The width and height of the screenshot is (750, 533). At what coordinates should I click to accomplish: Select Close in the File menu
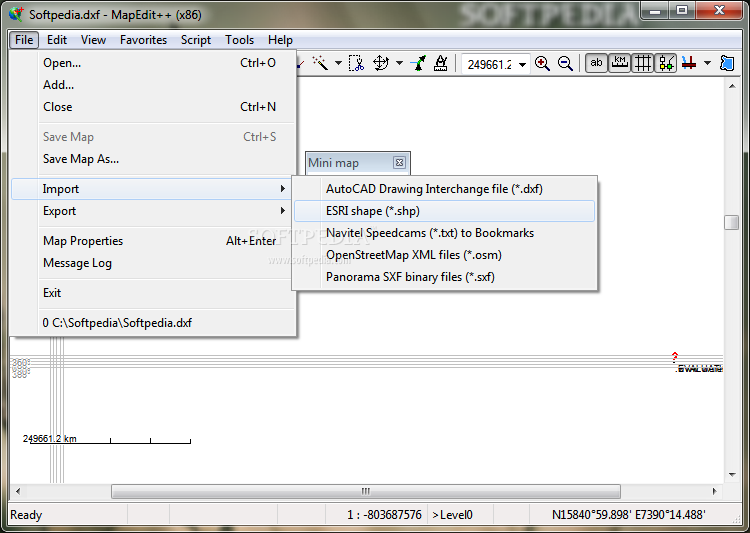(x=153, y=107)
